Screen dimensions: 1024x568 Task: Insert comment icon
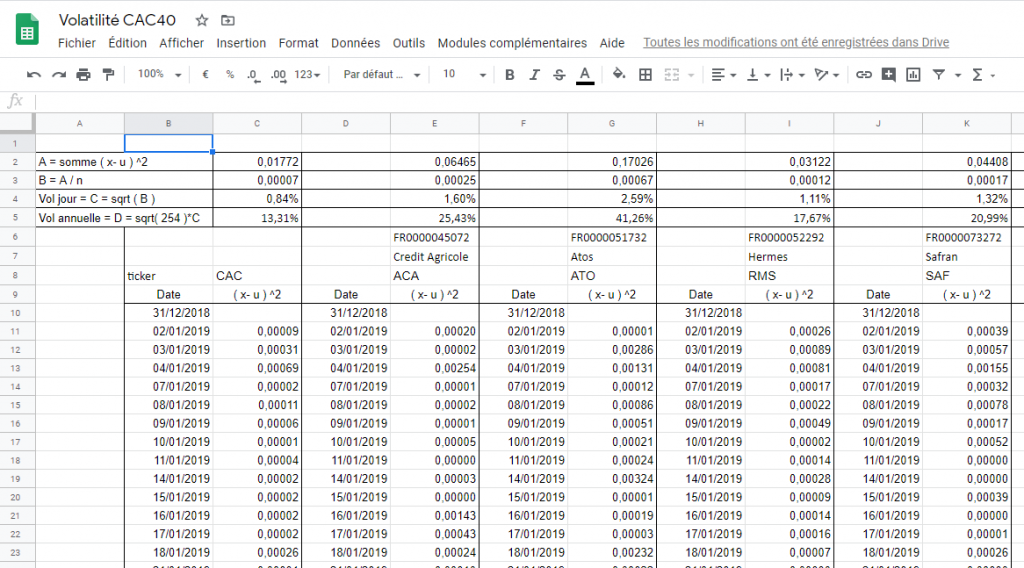coord(888,74)
